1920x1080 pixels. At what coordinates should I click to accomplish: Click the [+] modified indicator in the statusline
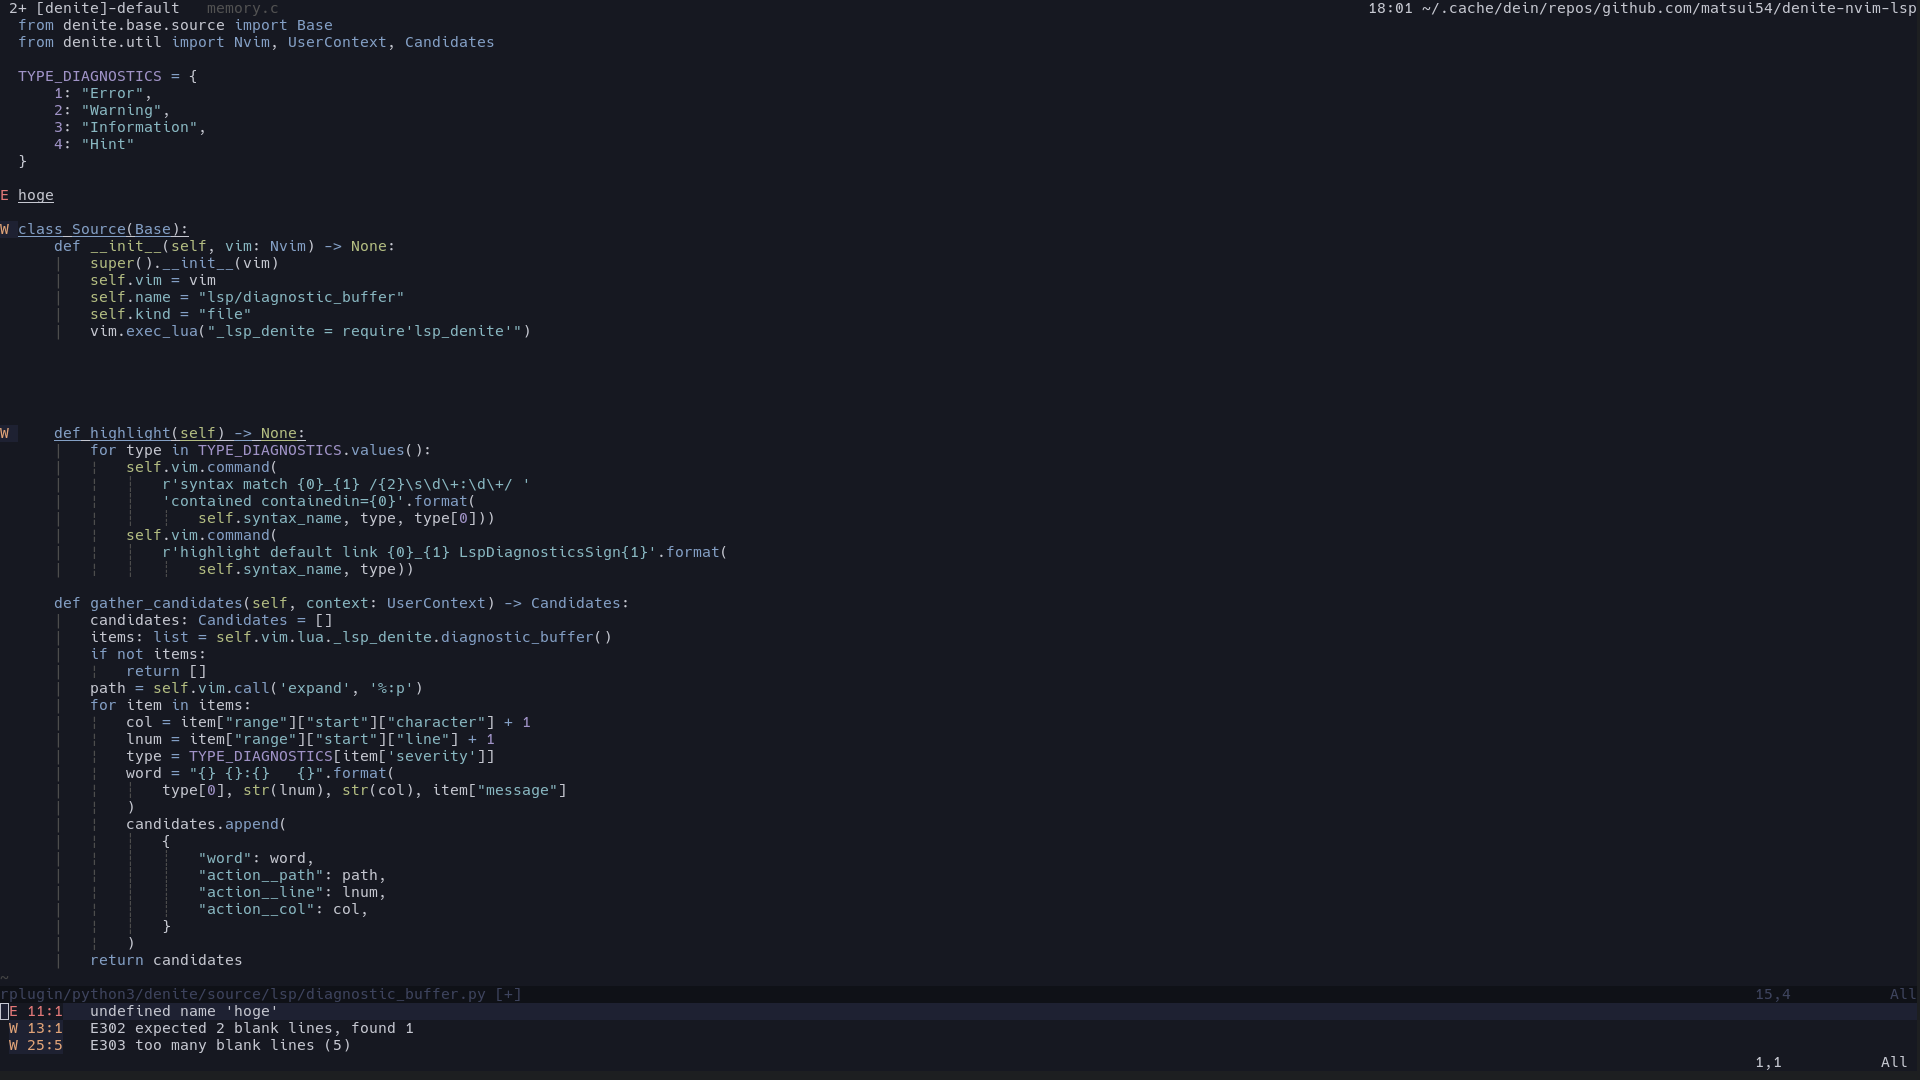point(508,994)
